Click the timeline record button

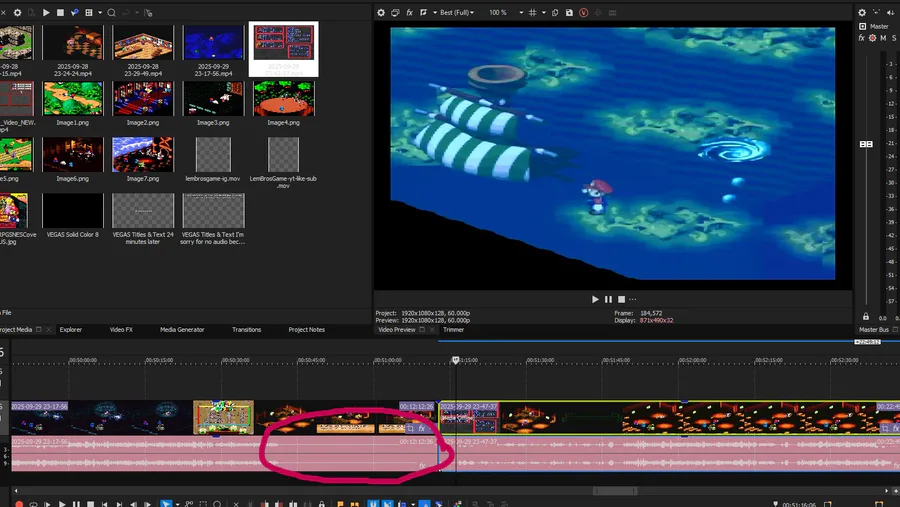(x=19, y=504)
